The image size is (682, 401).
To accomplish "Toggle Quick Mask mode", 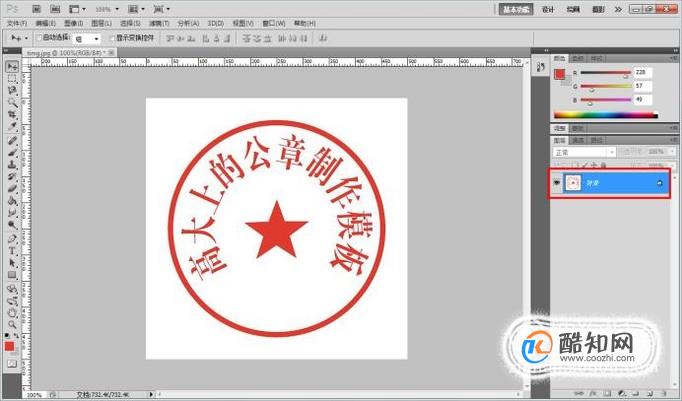I will [x=12, y=364].
